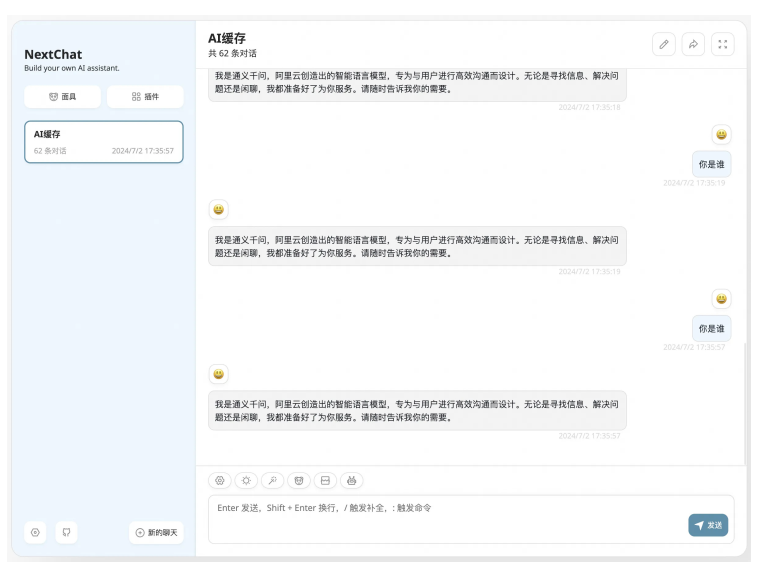Click user avatar of 你是谁 sent 17:35:19

721,134
